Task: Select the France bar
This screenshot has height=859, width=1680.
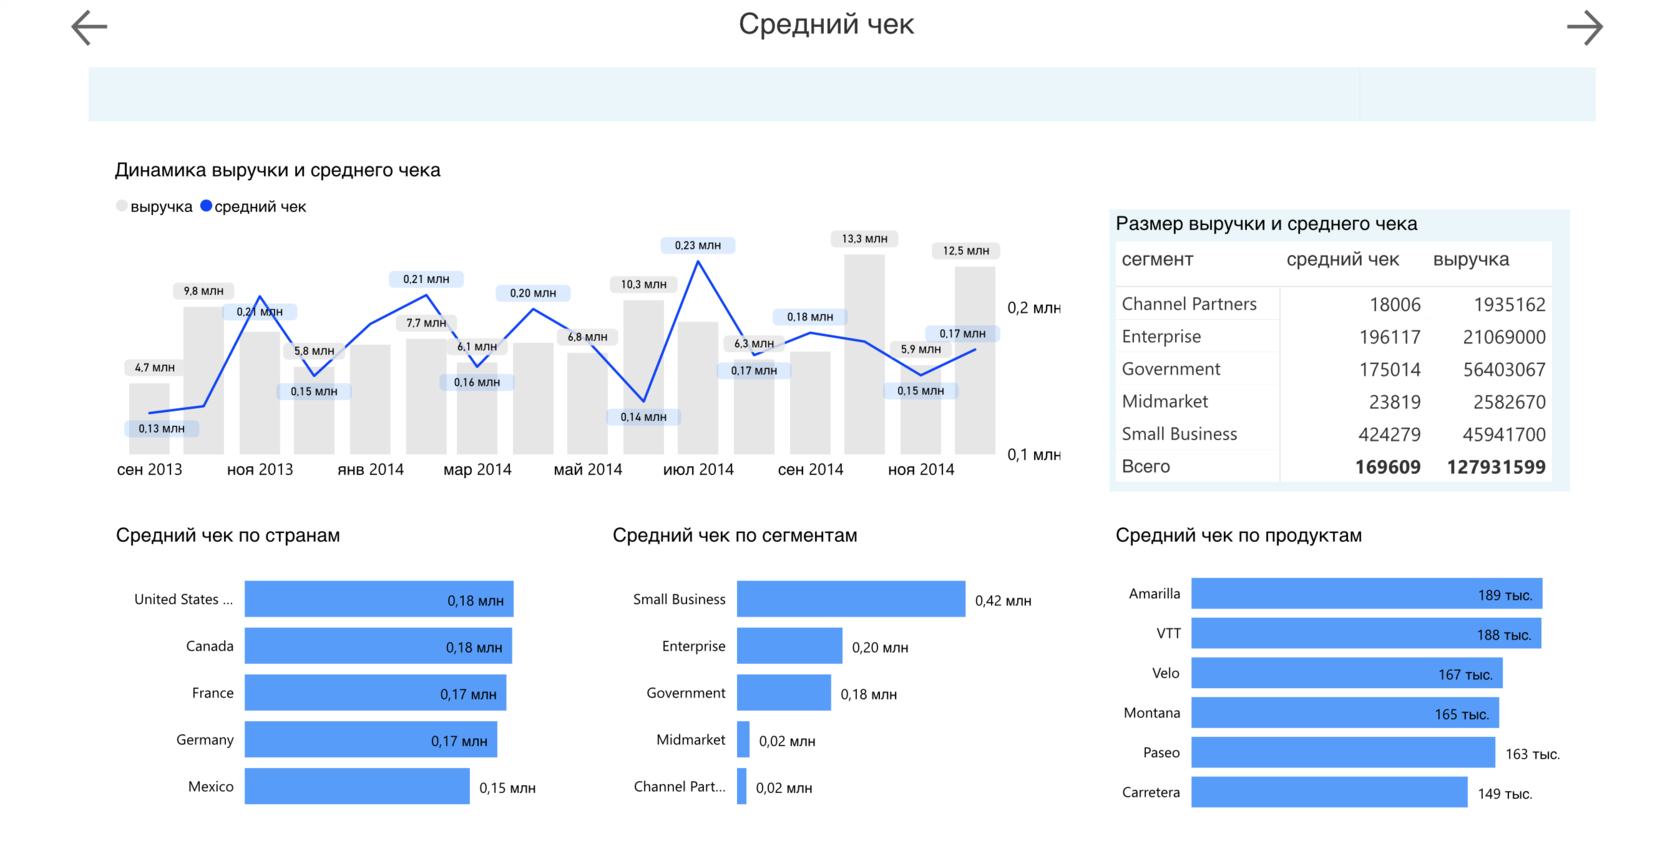Action: pos(375,693)
